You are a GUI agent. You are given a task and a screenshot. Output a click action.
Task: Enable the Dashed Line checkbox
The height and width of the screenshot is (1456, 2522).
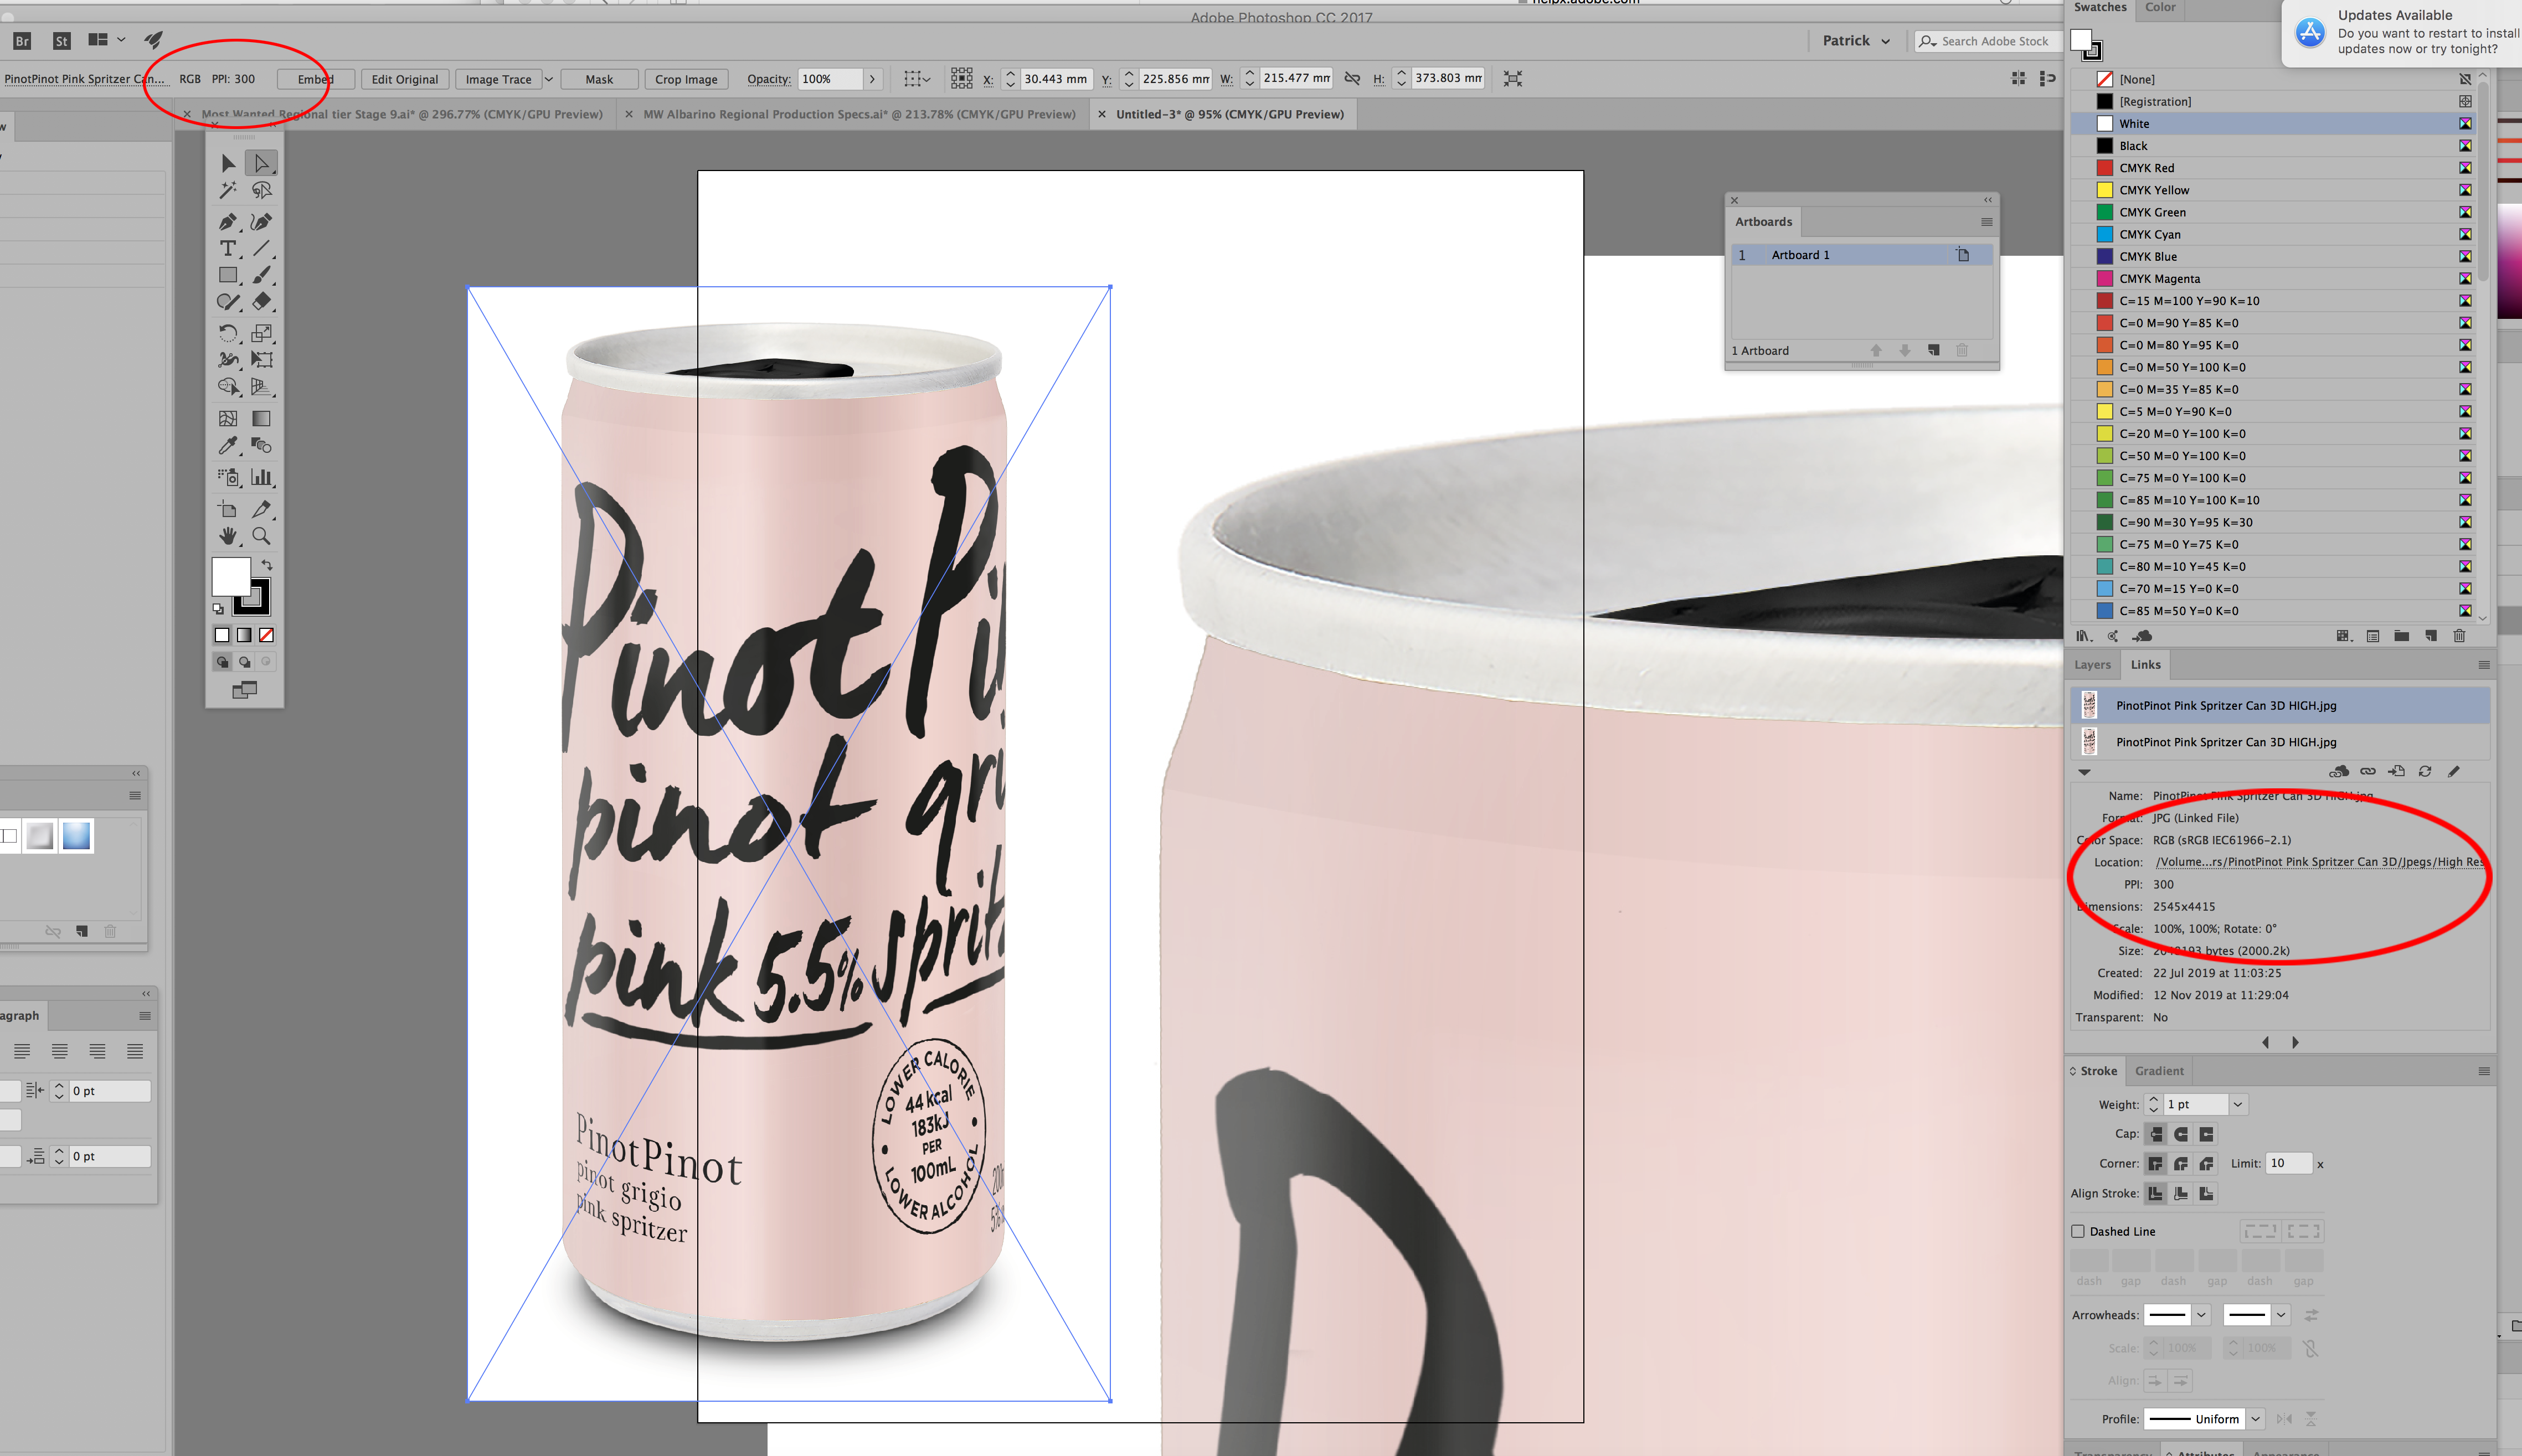[x=2078, y=1231]
